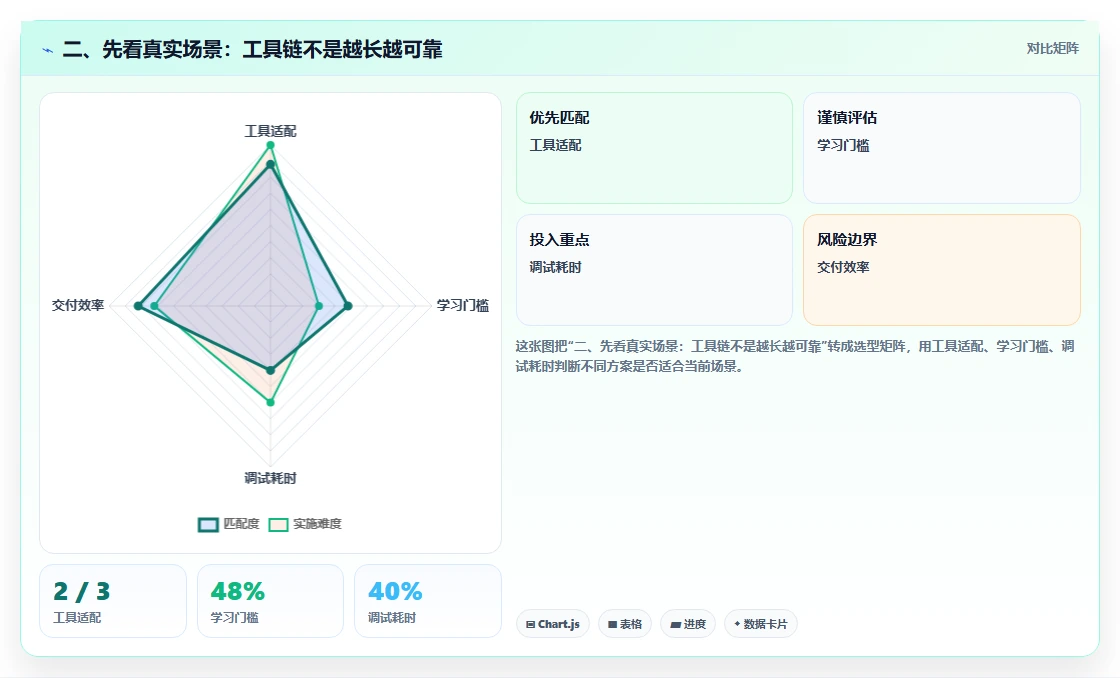Click the section title 二、先看真实场景
This screenshot has height=678, width=1120.
(252, 49)
